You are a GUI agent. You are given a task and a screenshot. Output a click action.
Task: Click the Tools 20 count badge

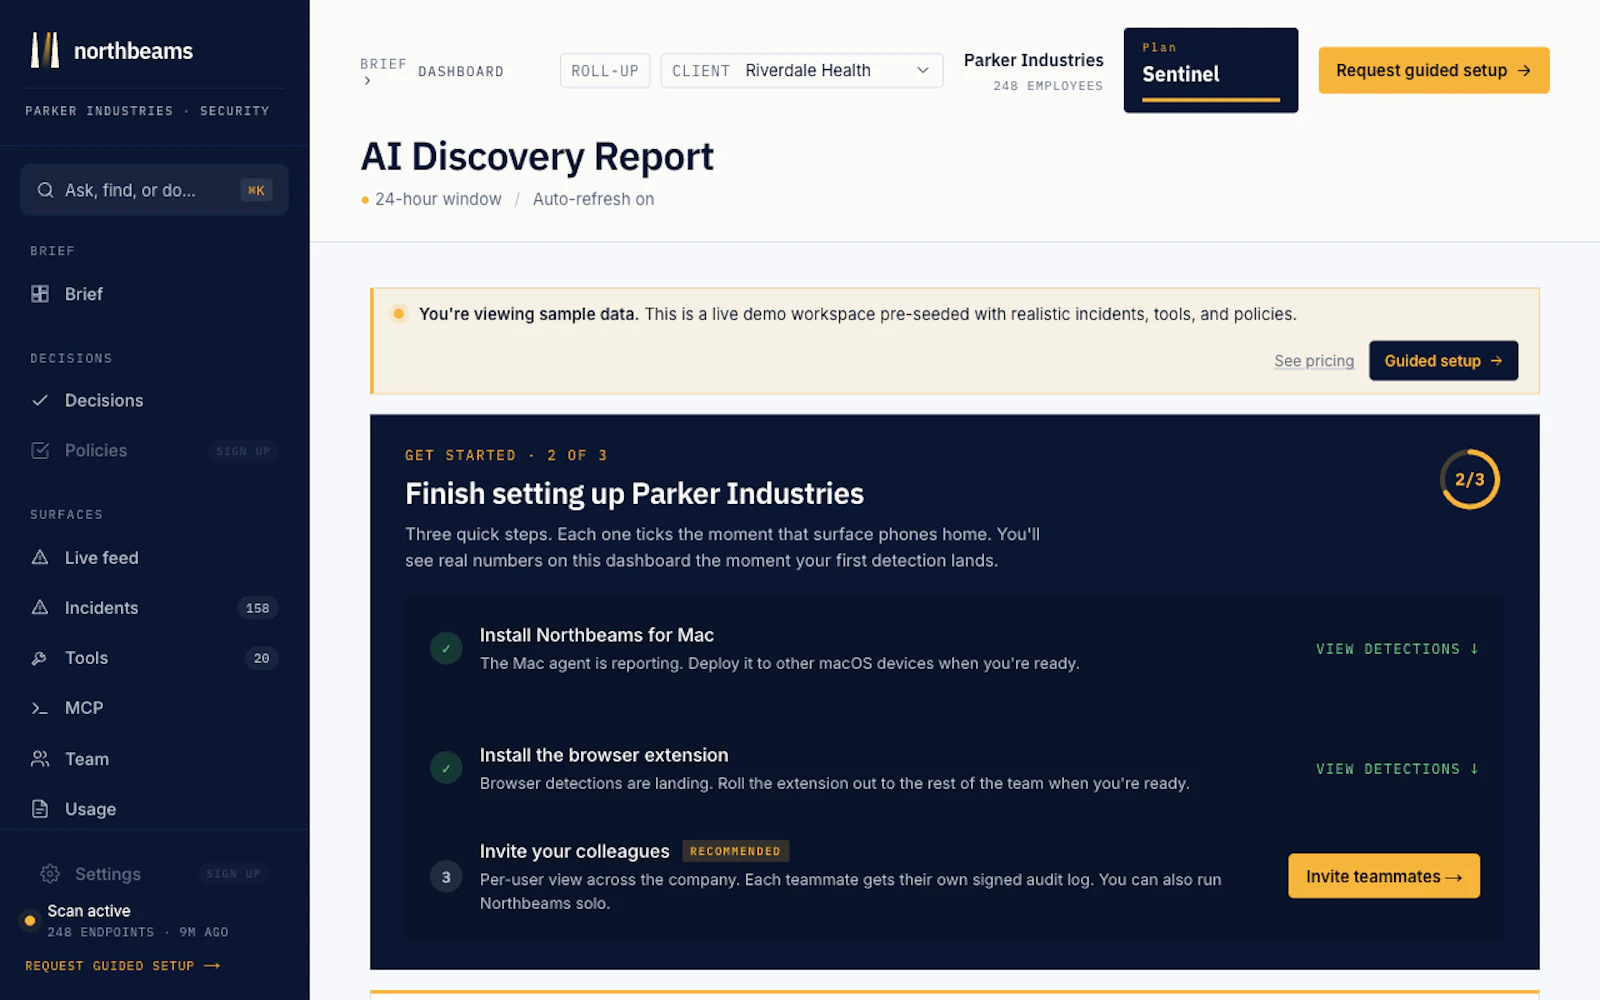[261, 658]
